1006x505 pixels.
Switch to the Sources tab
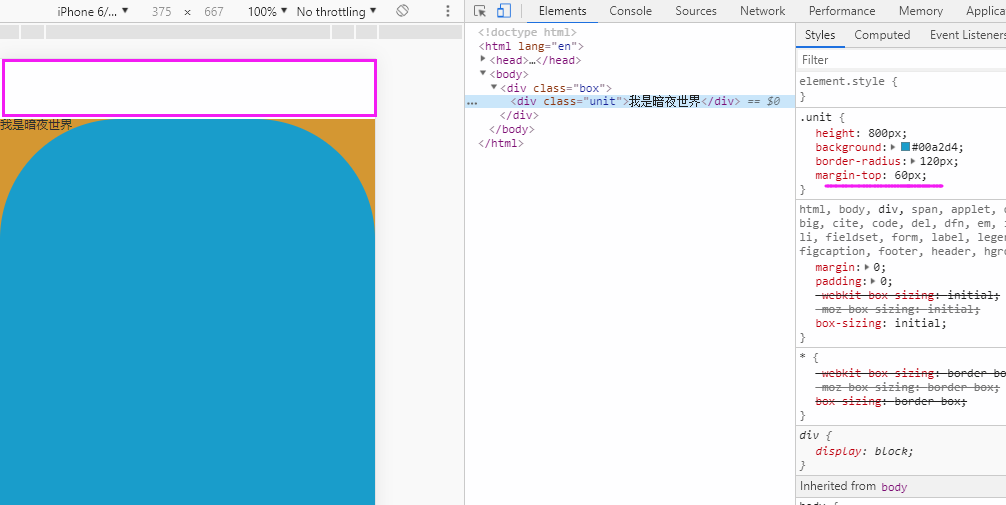click(696, 11)
